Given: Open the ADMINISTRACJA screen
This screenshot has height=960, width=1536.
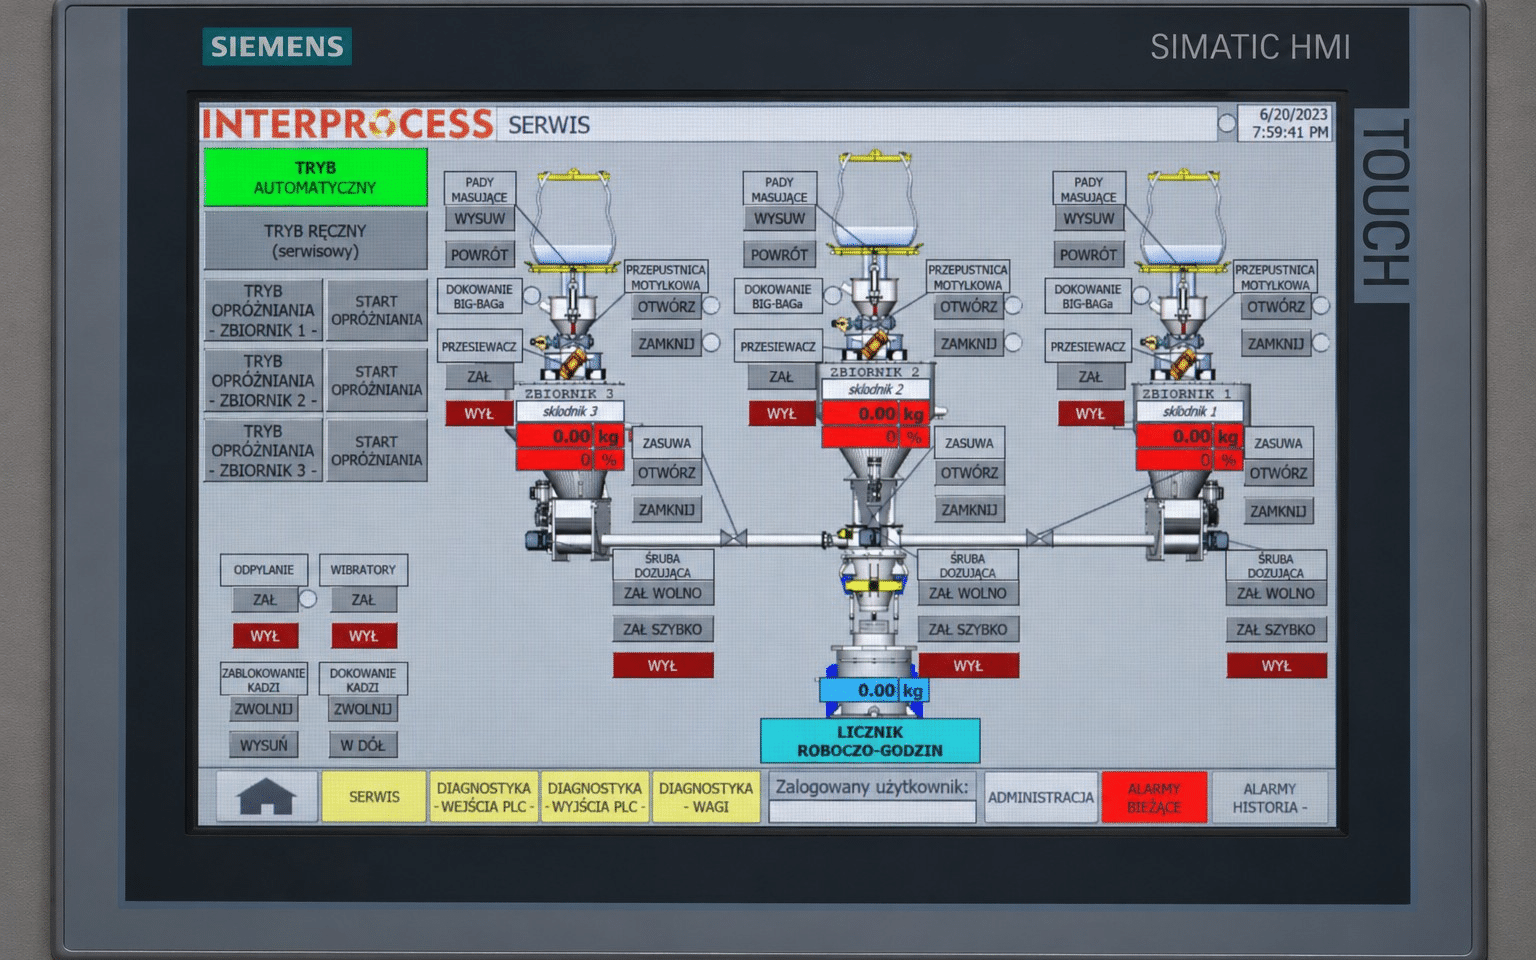Looking at the screenshot, I should pos(1041,797).
